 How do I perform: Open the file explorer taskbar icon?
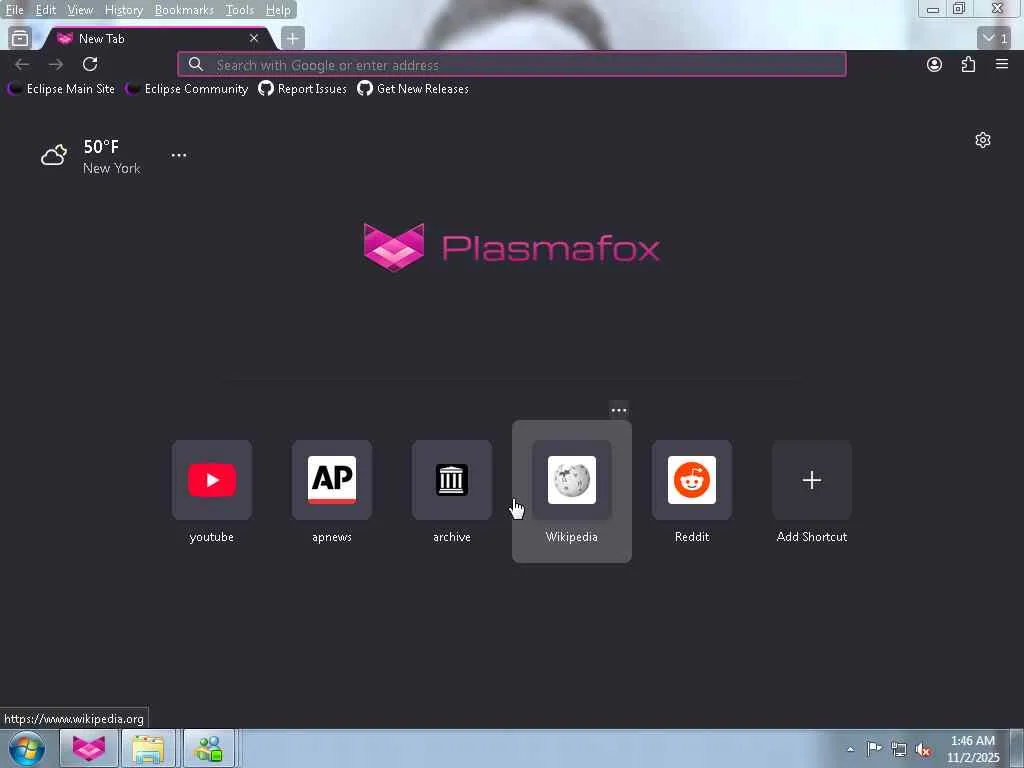pyautogui.click(x=148, y=748)
